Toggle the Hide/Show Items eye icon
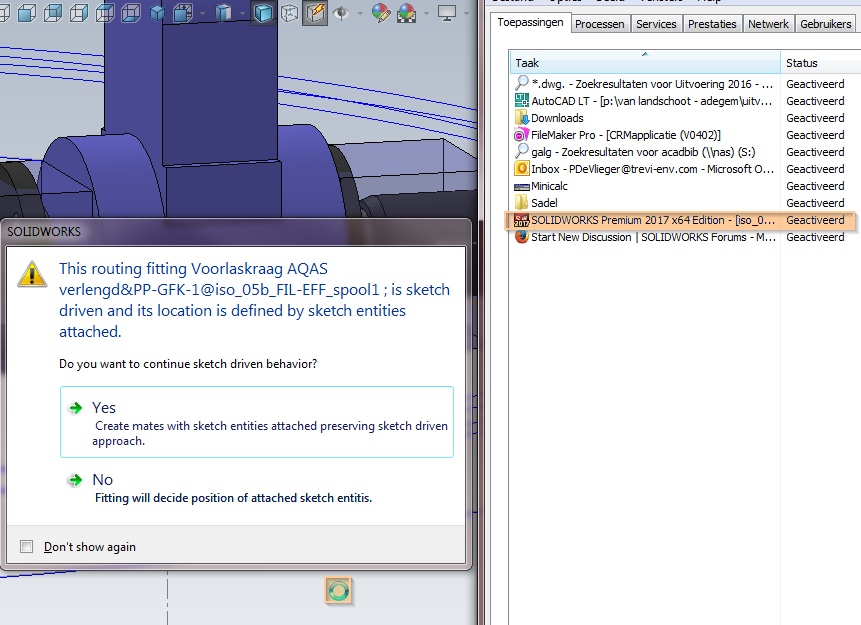Screen dimensions: 861x625 click(340, 13)
